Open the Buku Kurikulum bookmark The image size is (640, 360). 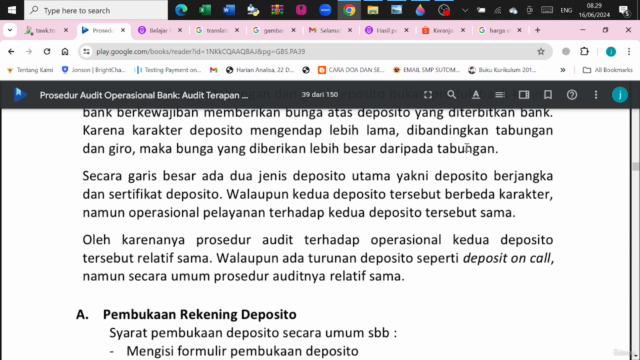(x=502, y=70)
